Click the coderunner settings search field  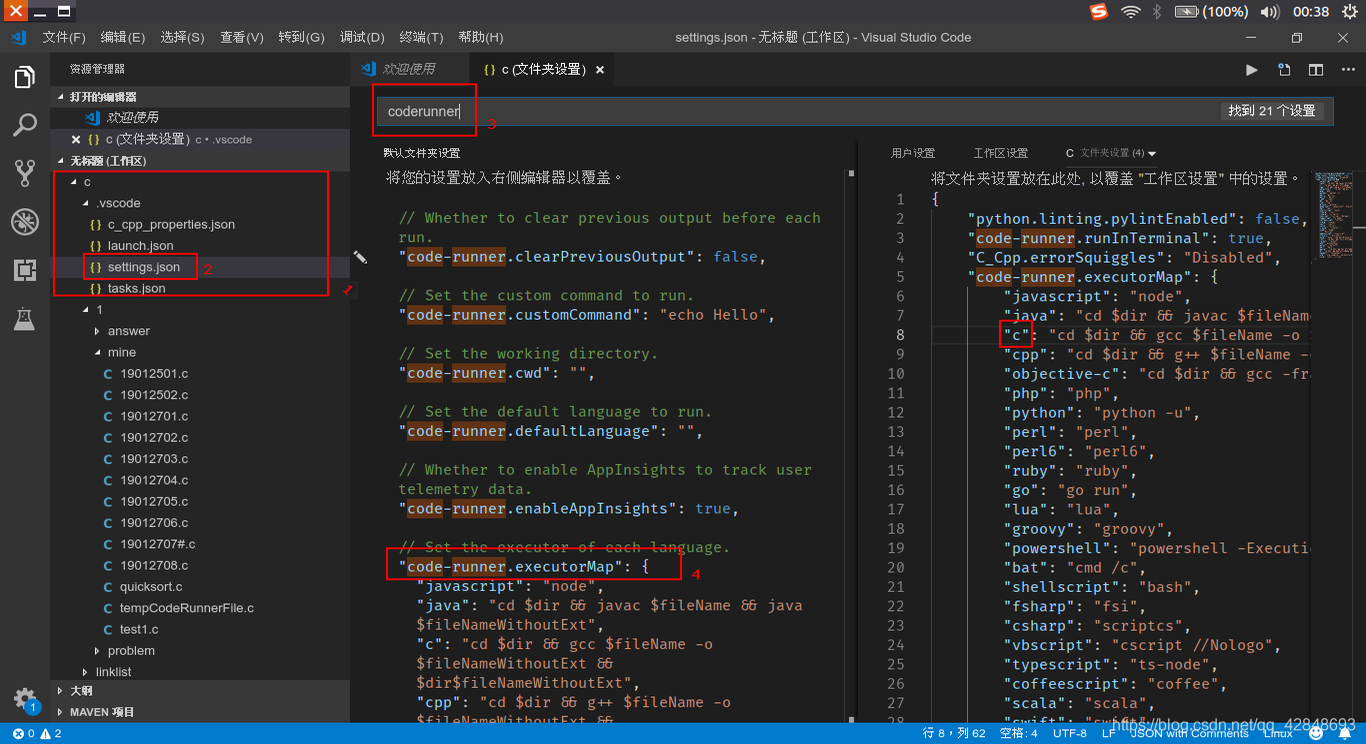point(424,110)
